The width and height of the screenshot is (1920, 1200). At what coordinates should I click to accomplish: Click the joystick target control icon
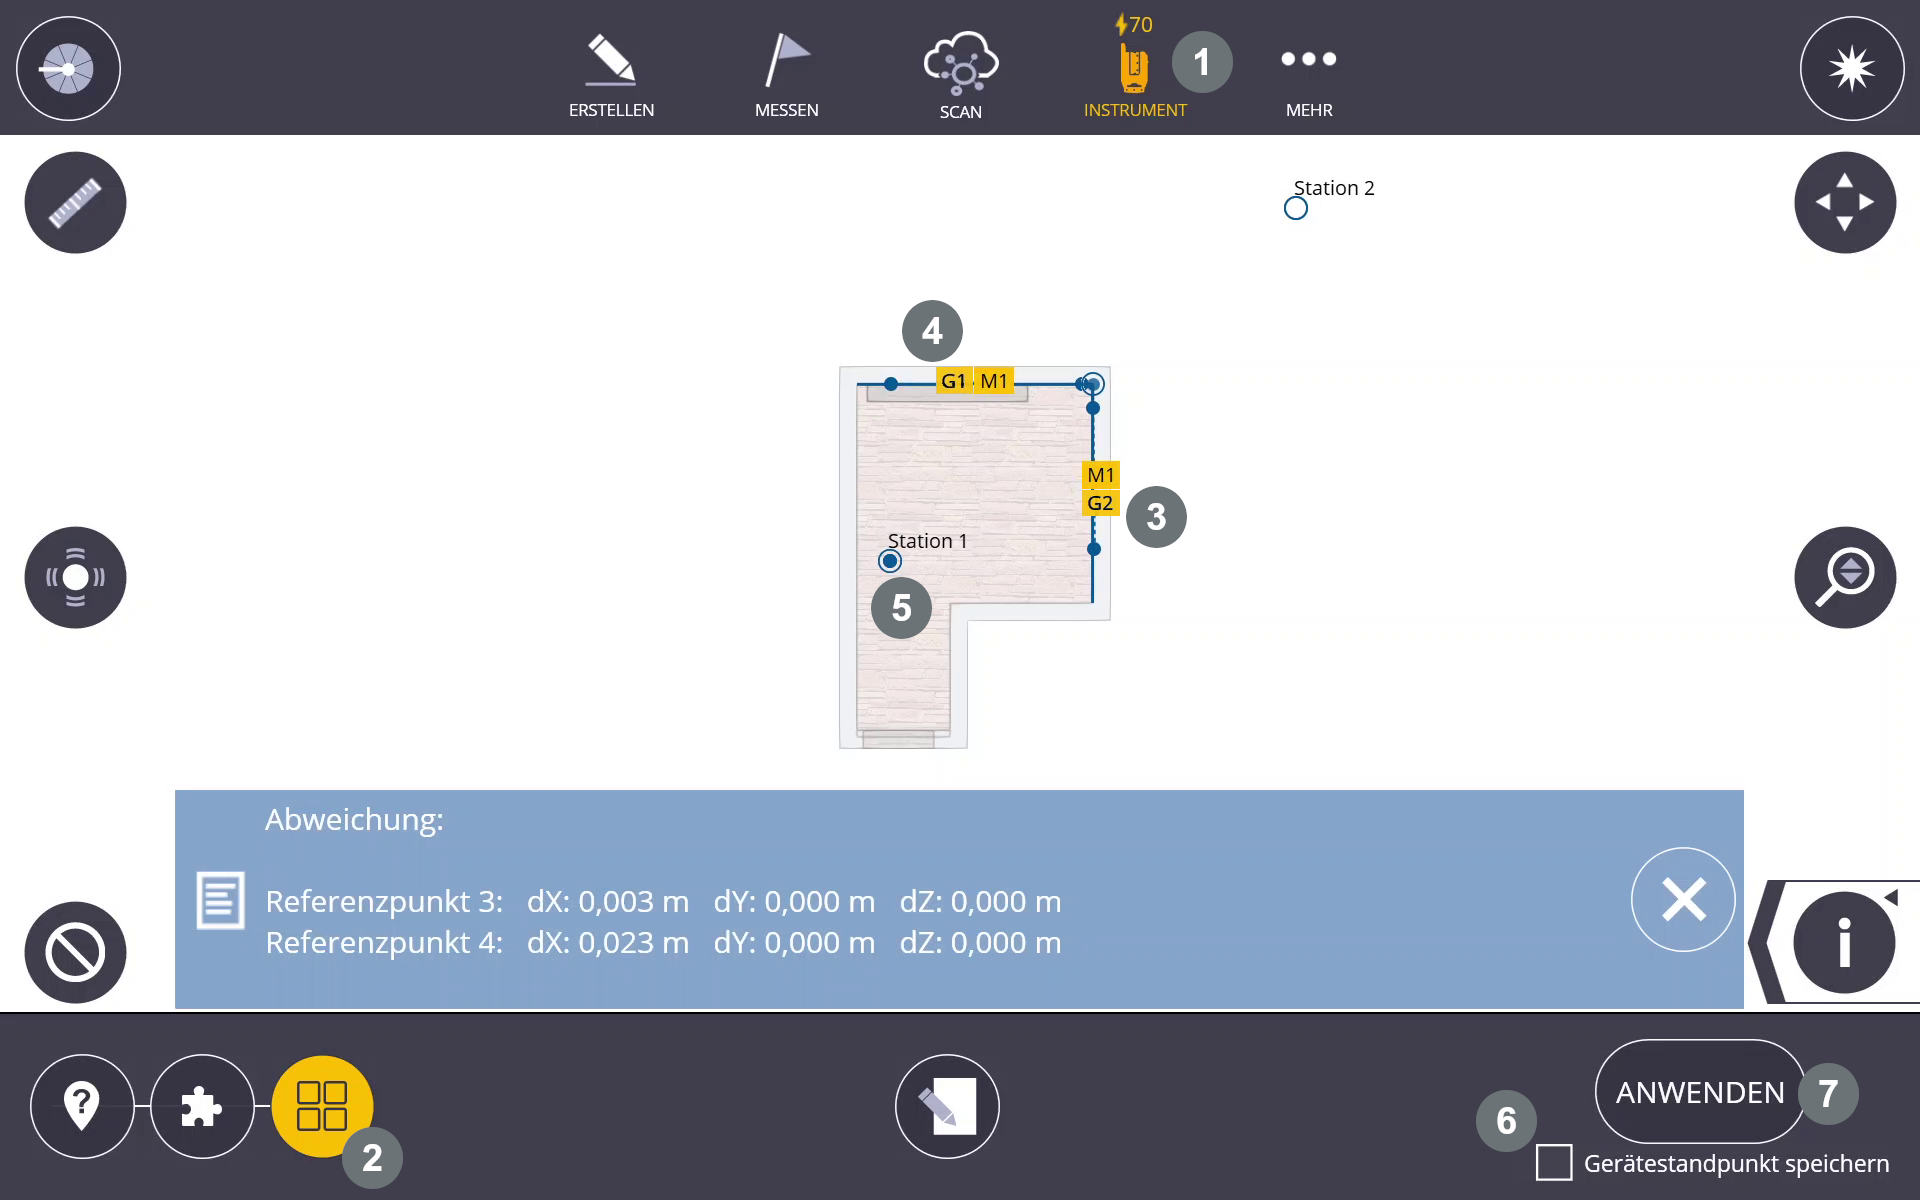(75, 577)
